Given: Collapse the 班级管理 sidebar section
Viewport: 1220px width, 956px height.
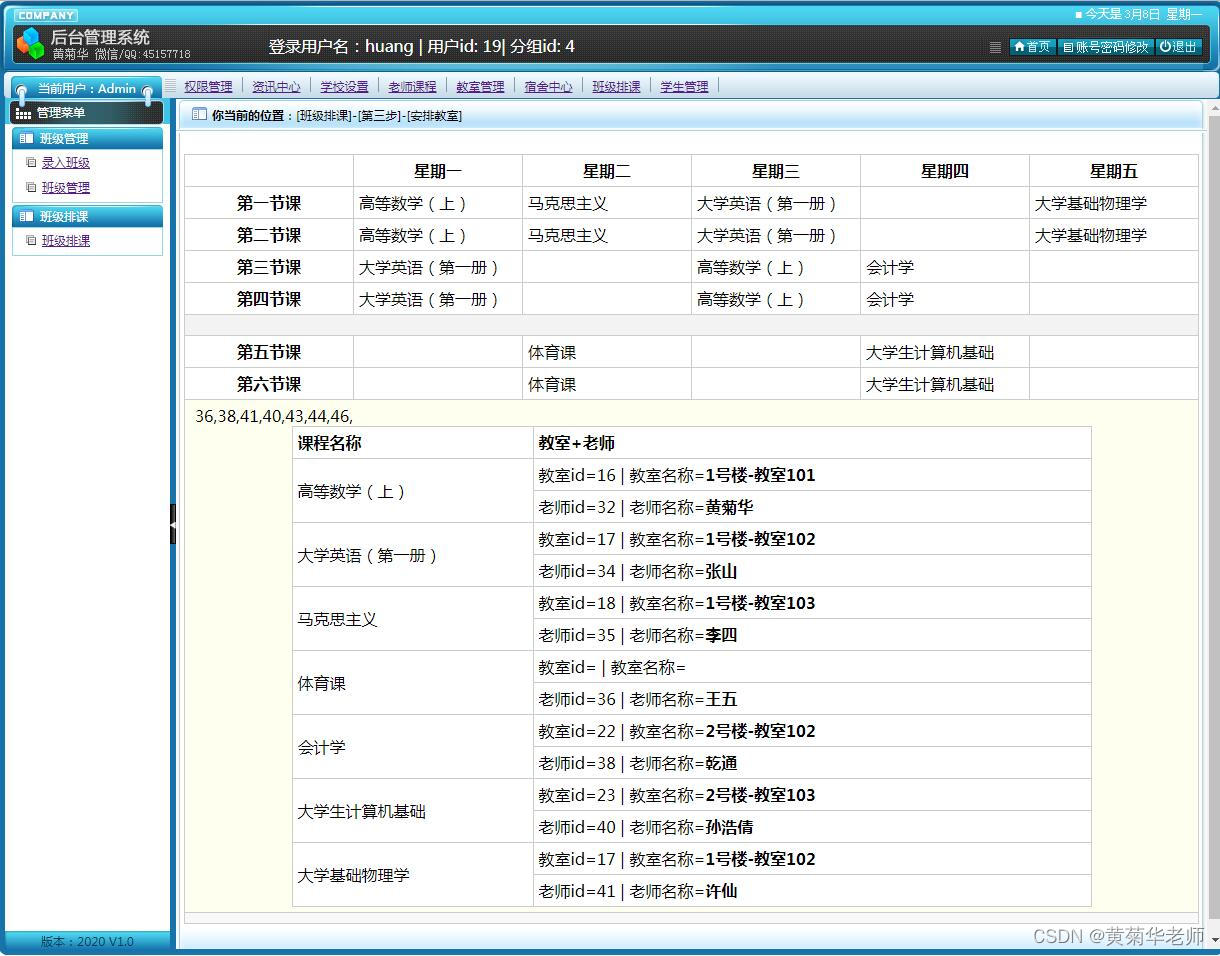Looking at the screenshot, I should (87, 138).
